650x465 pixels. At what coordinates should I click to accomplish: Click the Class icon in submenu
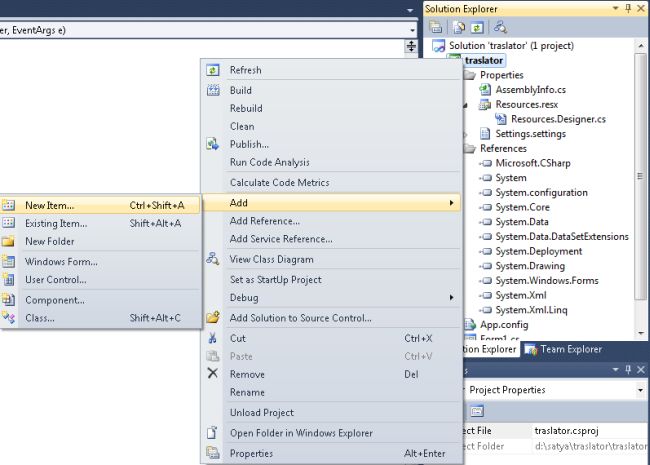click(x=8, y=318)
